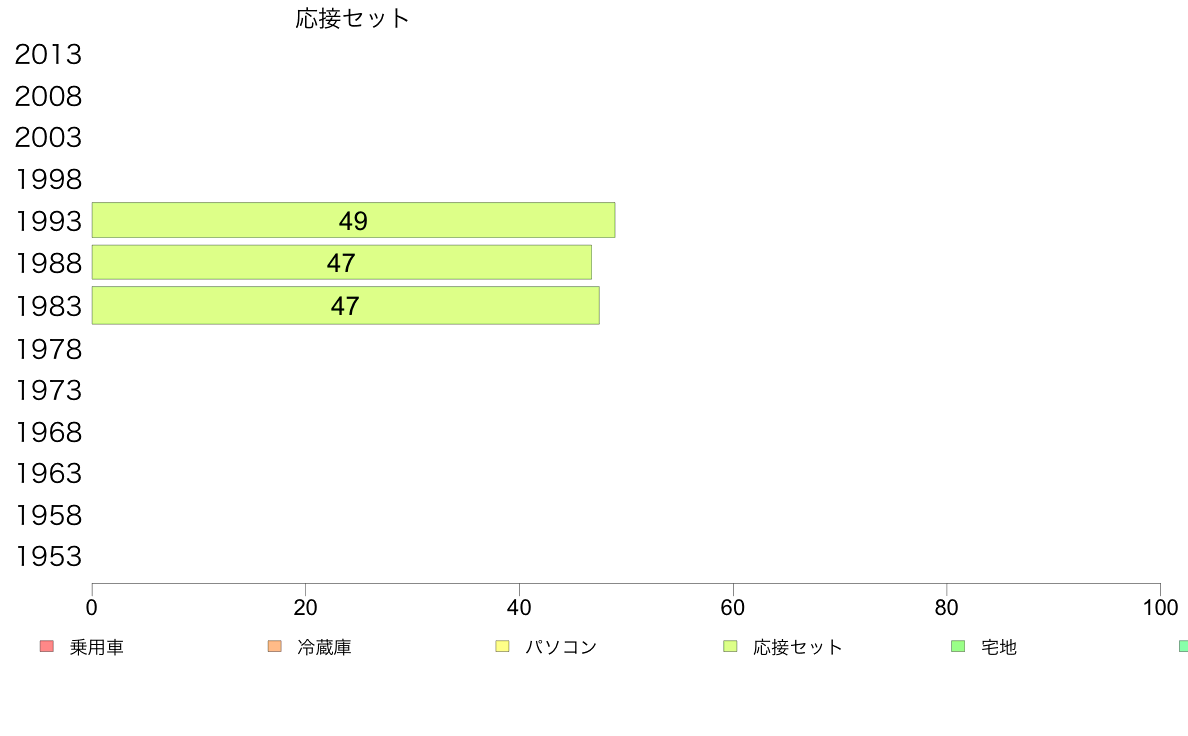Screen dimensions: 1188x736
Task: Click the green 宅地 legend swatch
Action: point(958,646)
